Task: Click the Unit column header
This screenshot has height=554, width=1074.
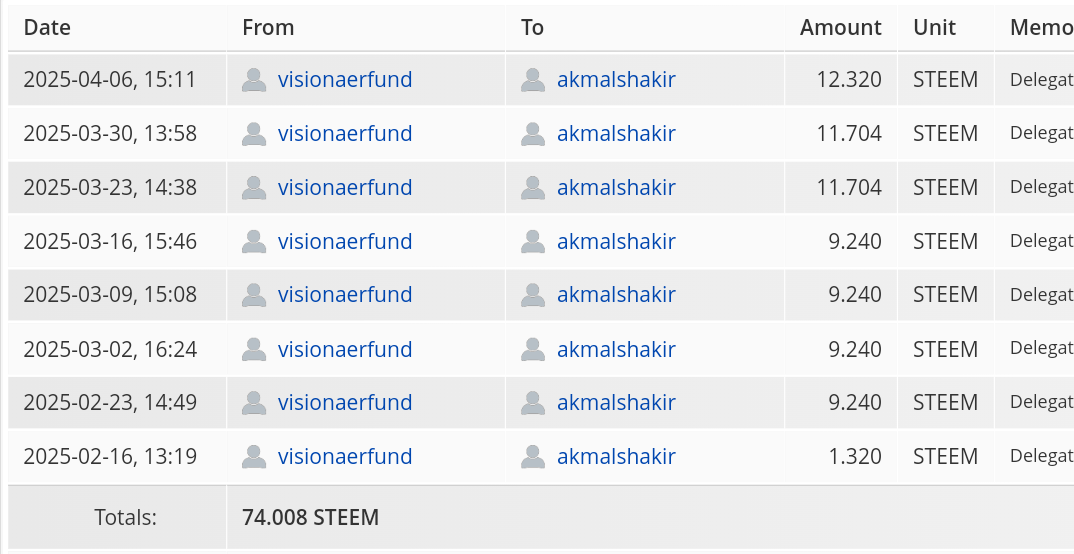Action: (934, 27)
